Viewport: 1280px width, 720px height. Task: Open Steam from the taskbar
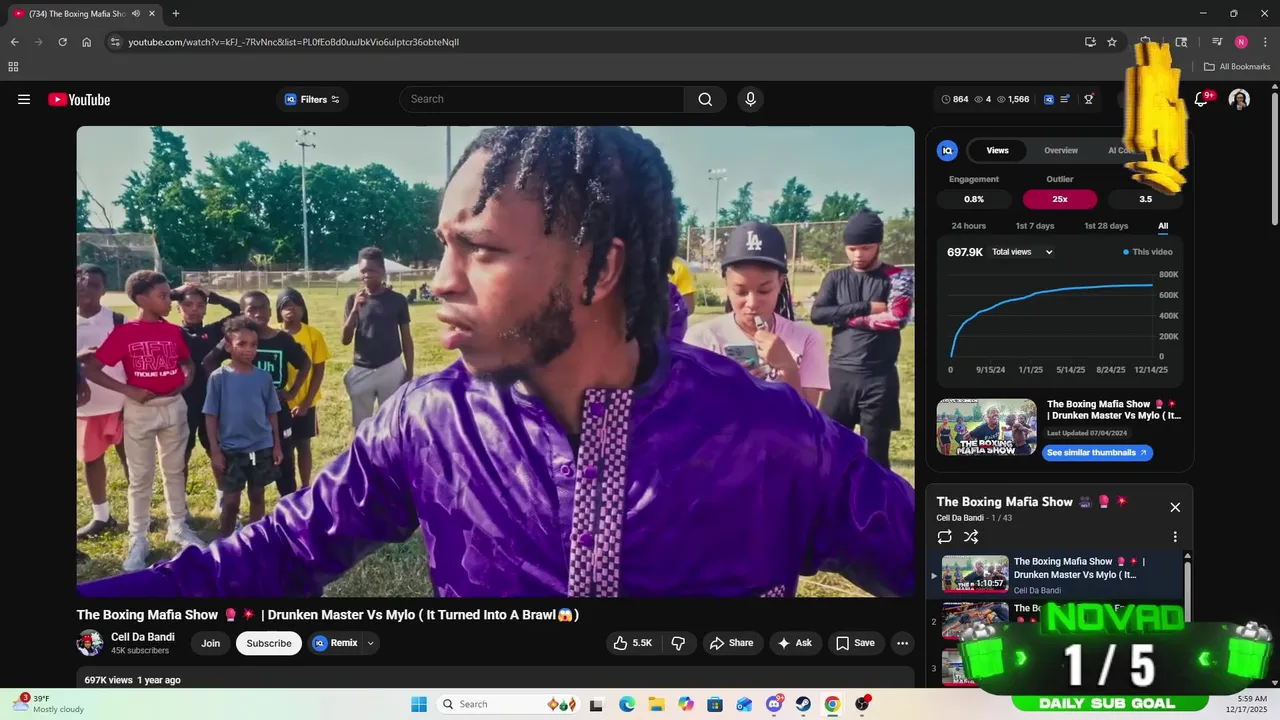tap(803, 704)
